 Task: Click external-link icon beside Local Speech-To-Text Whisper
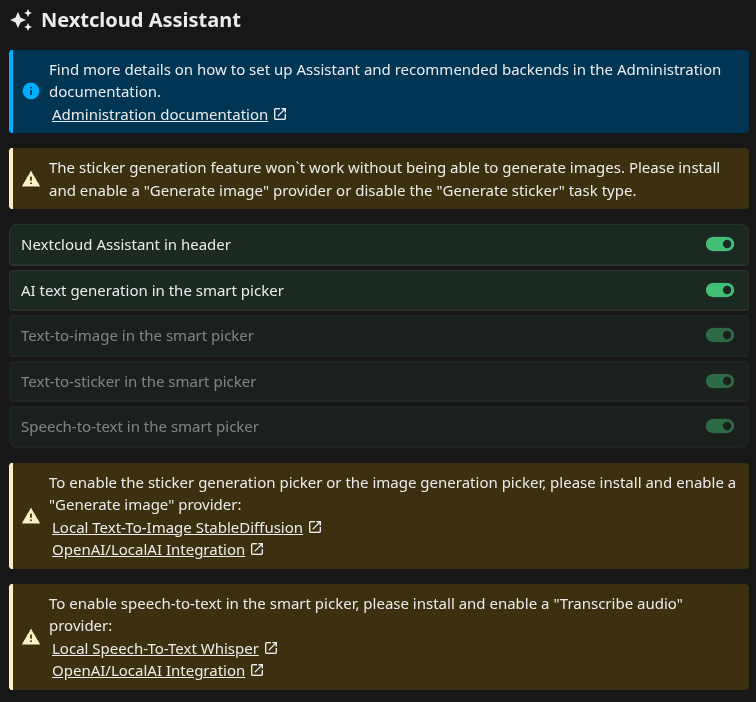coord(271,648)
